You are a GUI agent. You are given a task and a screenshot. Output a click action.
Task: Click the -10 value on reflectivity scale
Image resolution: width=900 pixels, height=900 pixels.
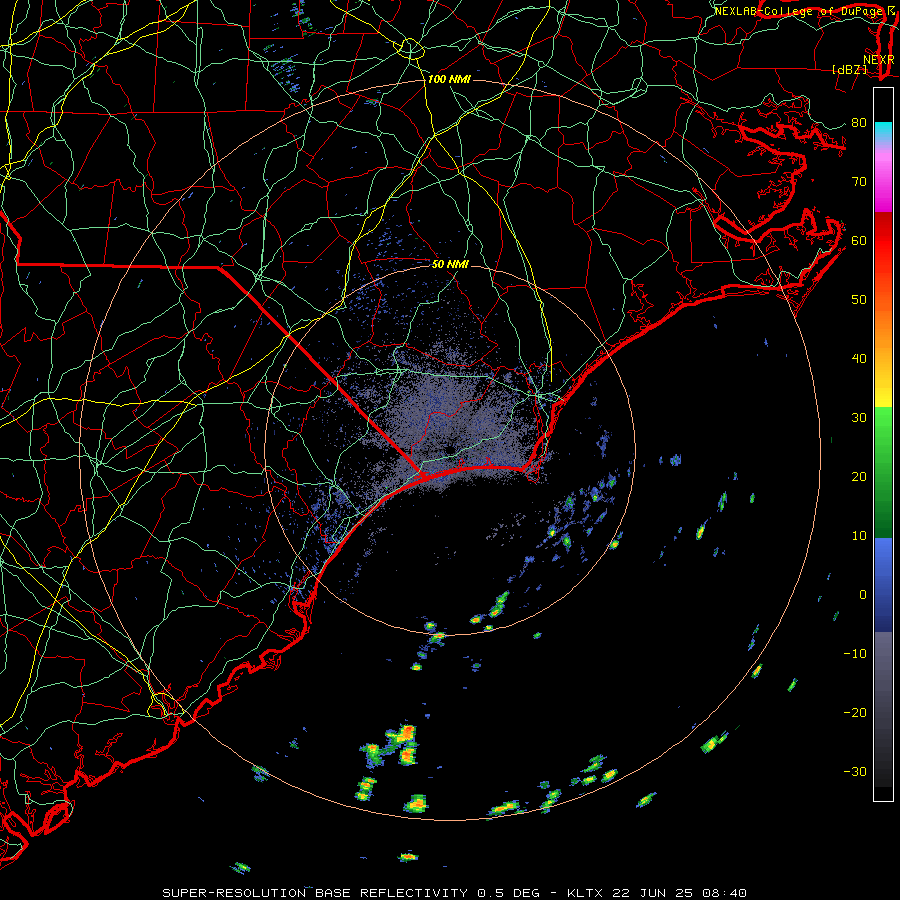(x=855, y=653)
